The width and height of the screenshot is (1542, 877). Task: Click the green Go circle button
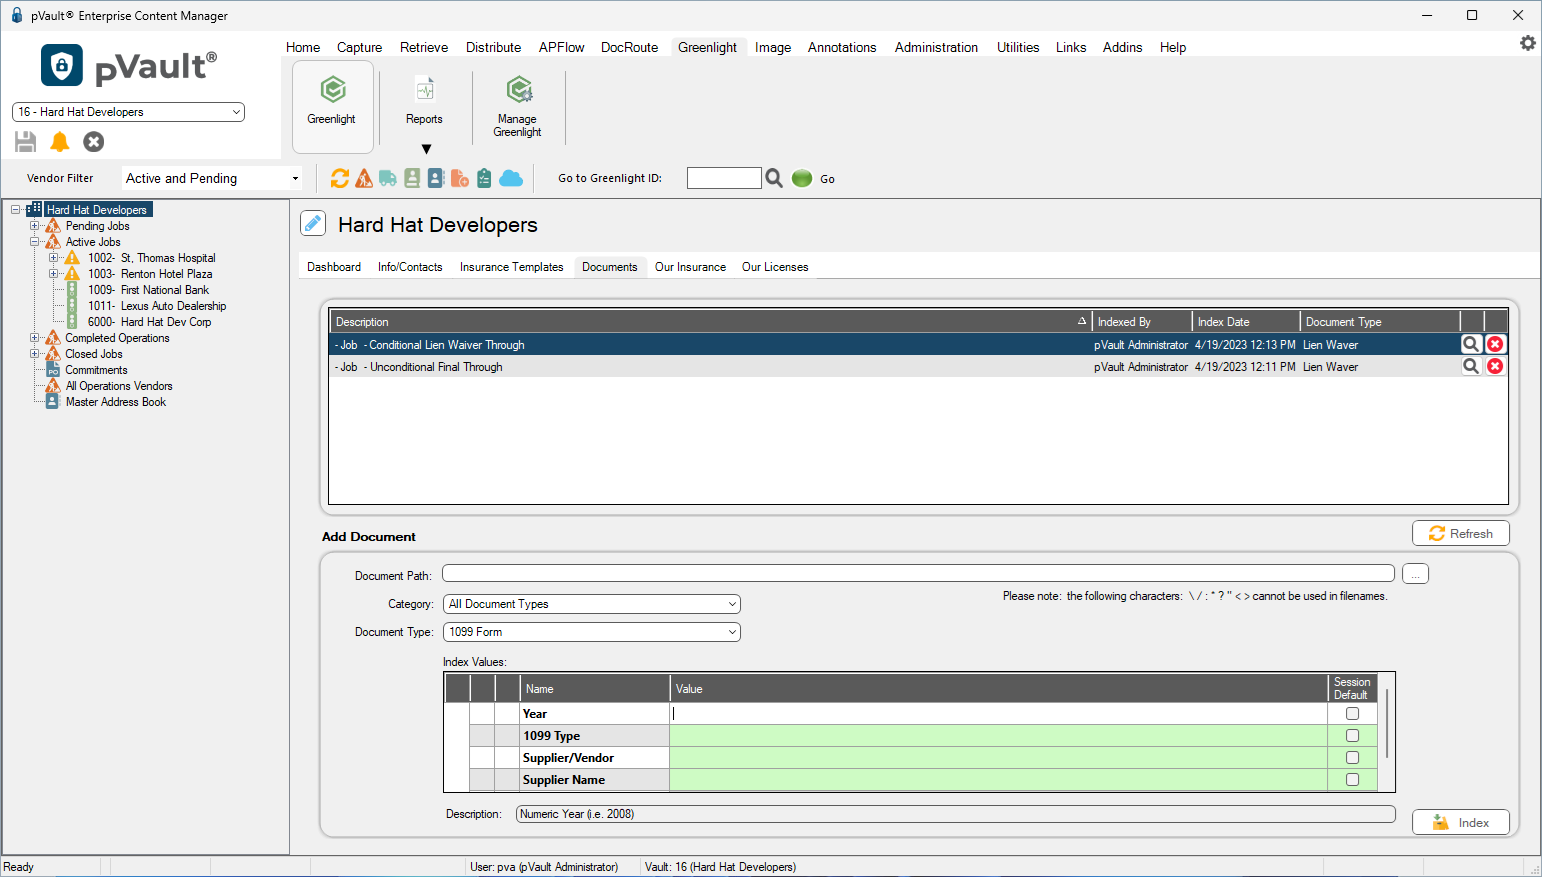802,178
